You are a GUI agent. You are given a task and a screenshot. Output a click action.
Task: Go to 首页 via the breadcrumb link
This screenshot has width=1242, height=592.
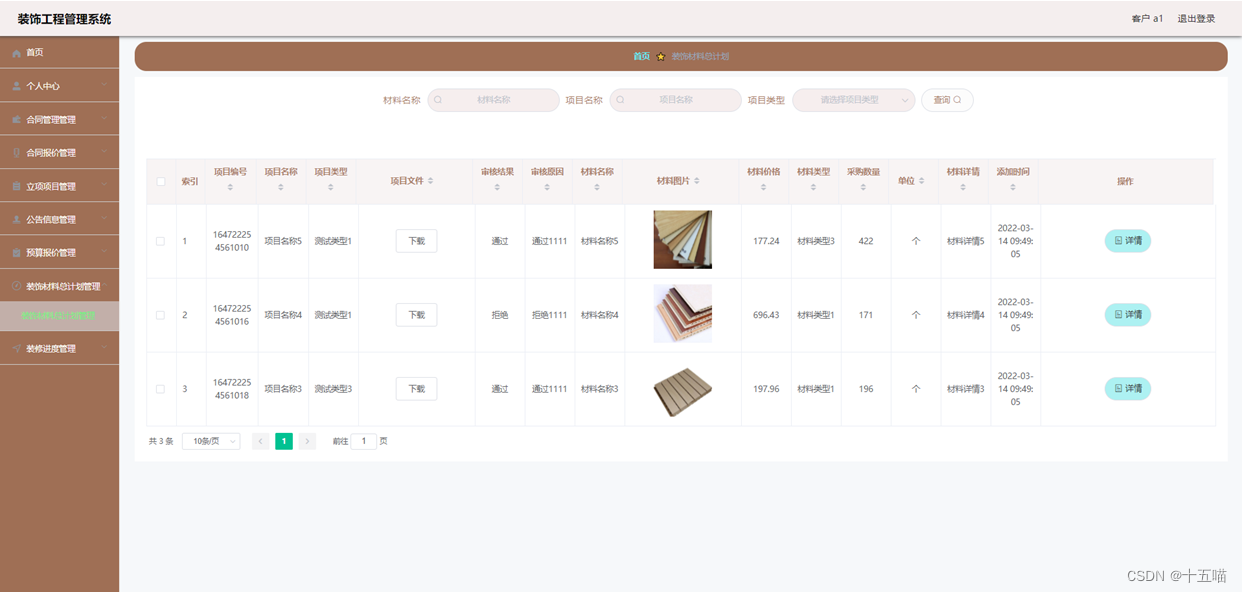[641, 56]
